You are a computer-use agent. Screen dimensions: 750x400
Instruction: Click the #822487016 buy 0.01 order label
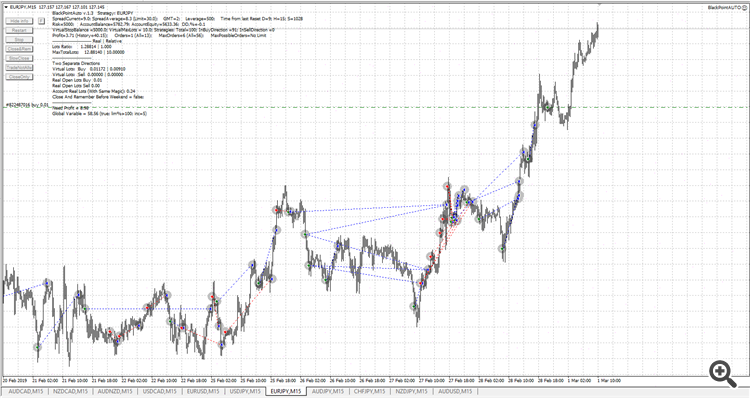coord(26,104)
